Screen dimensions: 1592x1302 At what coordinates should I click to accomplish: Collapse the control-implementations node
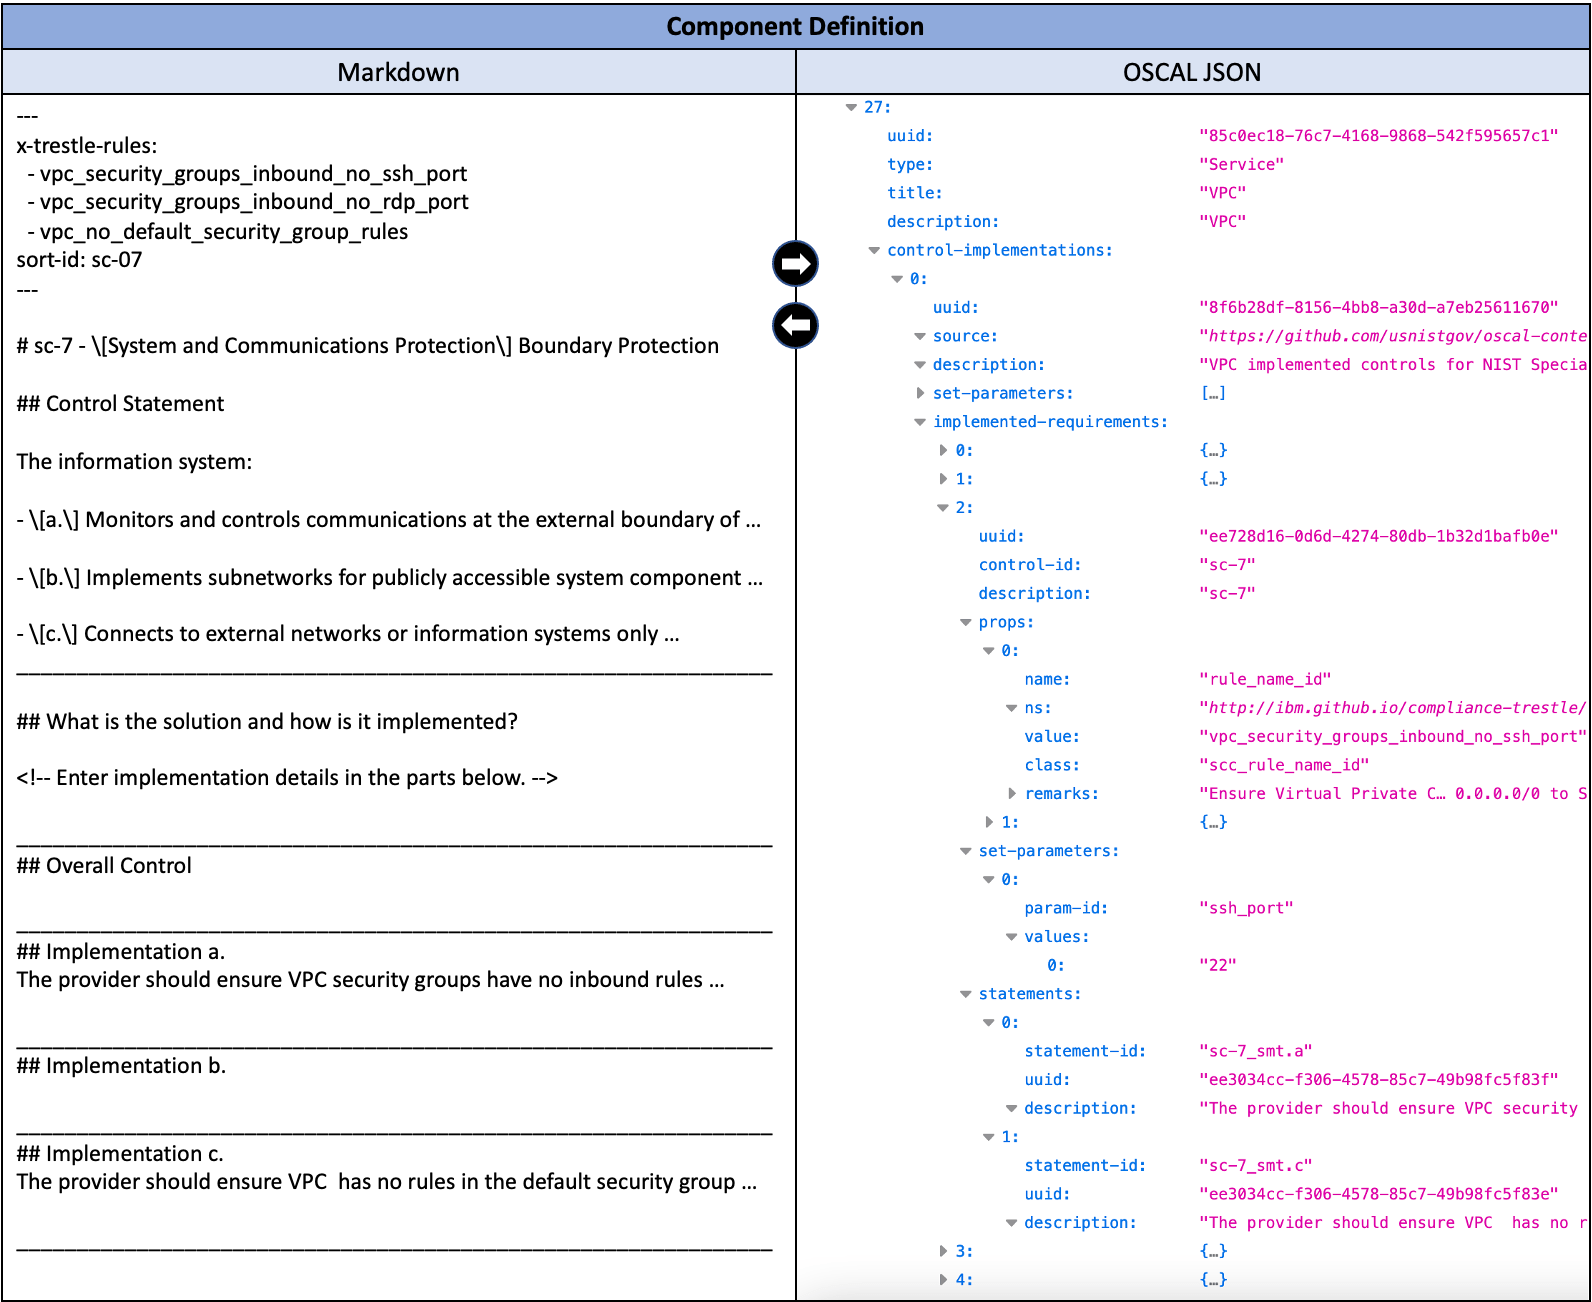click(874, 250)
